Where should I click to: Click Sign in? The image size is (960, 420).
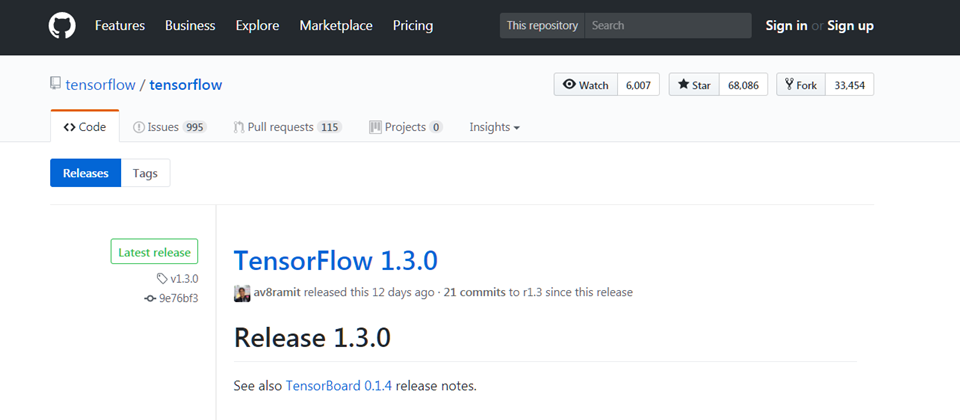pyautogui.click(x=786, y=26)
